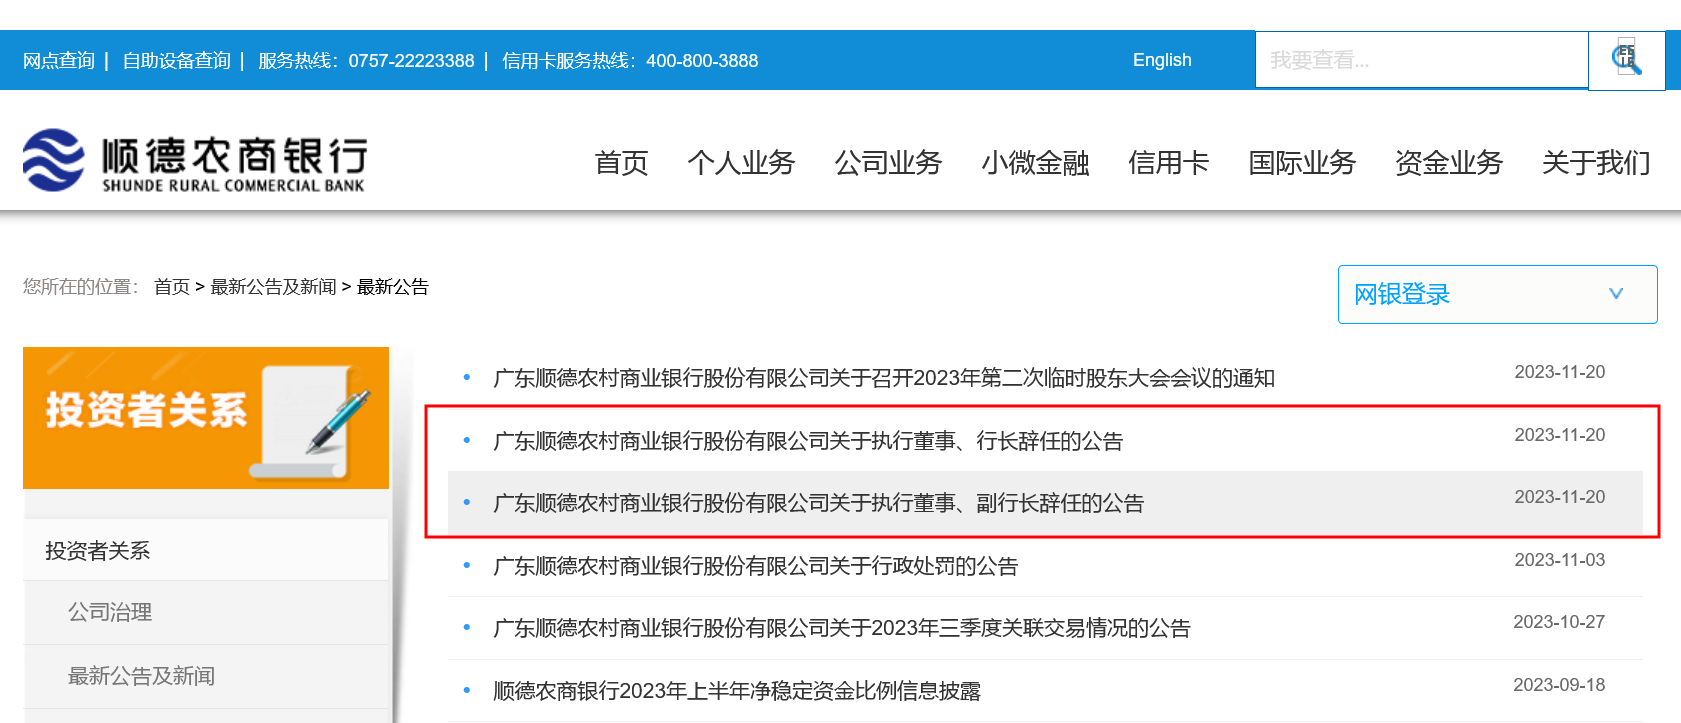Click the 2023-11-03 date of 行政处罚 notice
Viewport: 1681px width, 723px height.
1559,560
